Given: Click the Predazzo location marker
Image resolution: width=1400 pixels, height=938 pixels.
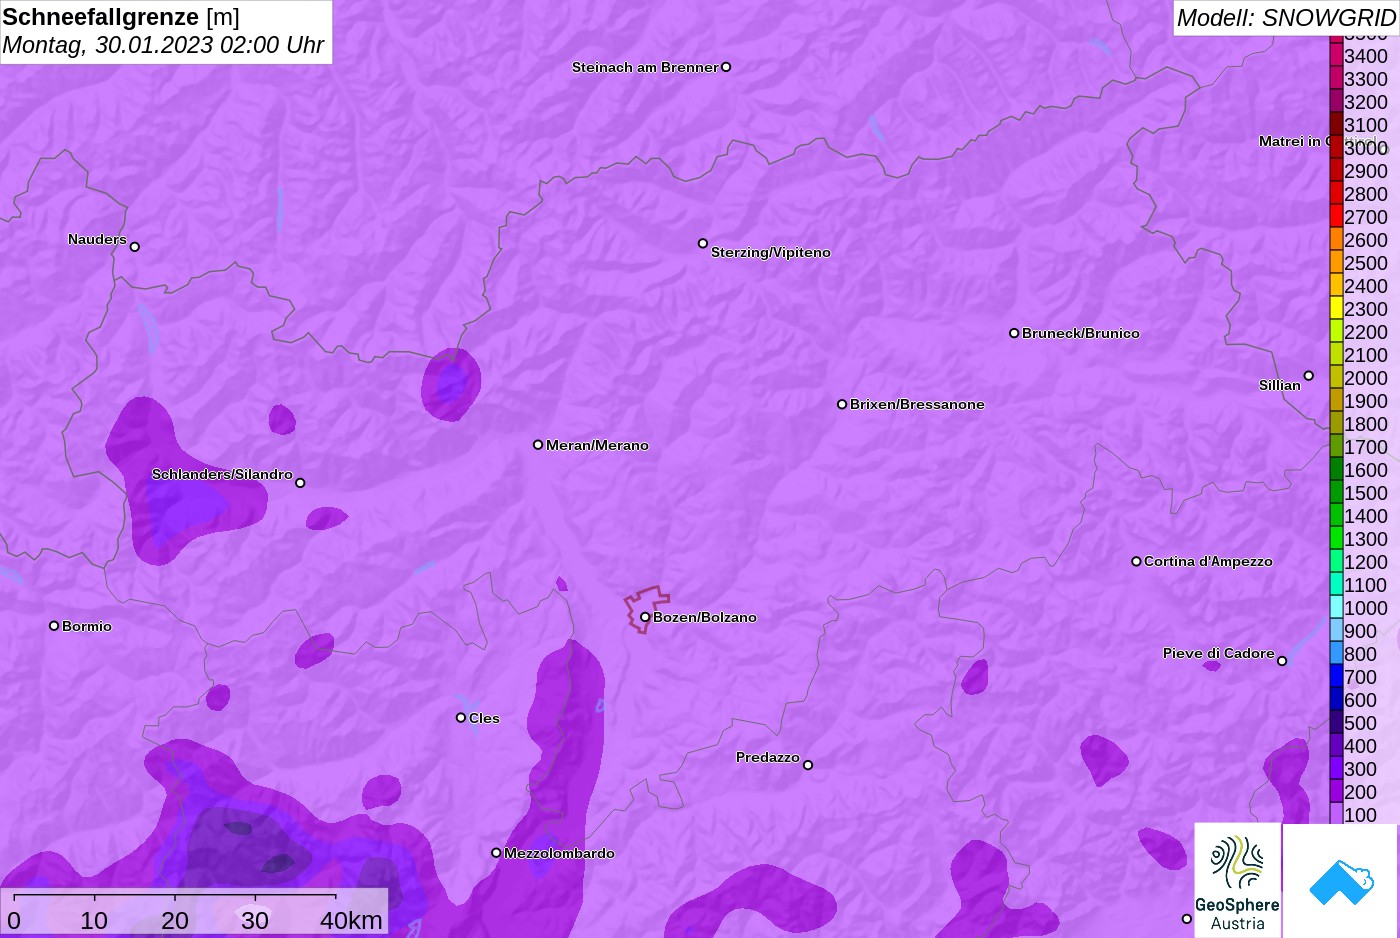Looking at the screenshot, I should tap(808, 765).
